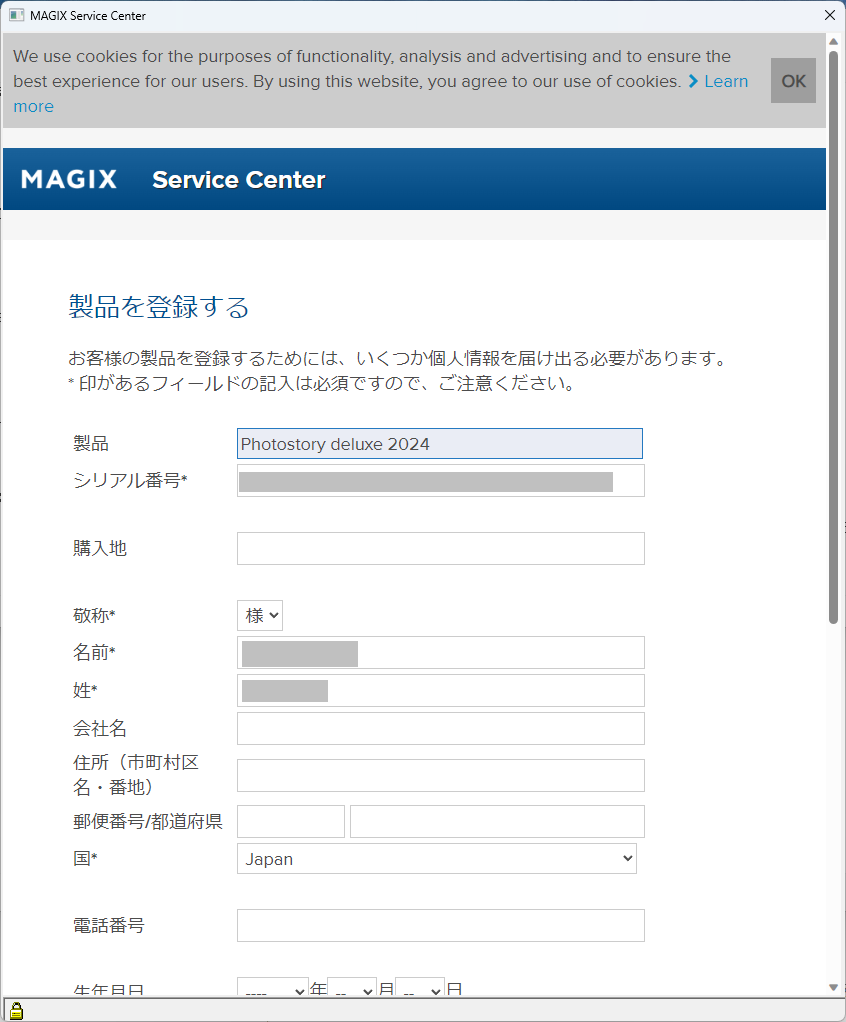Click the scrollbar down arrow

click(833, 987)
